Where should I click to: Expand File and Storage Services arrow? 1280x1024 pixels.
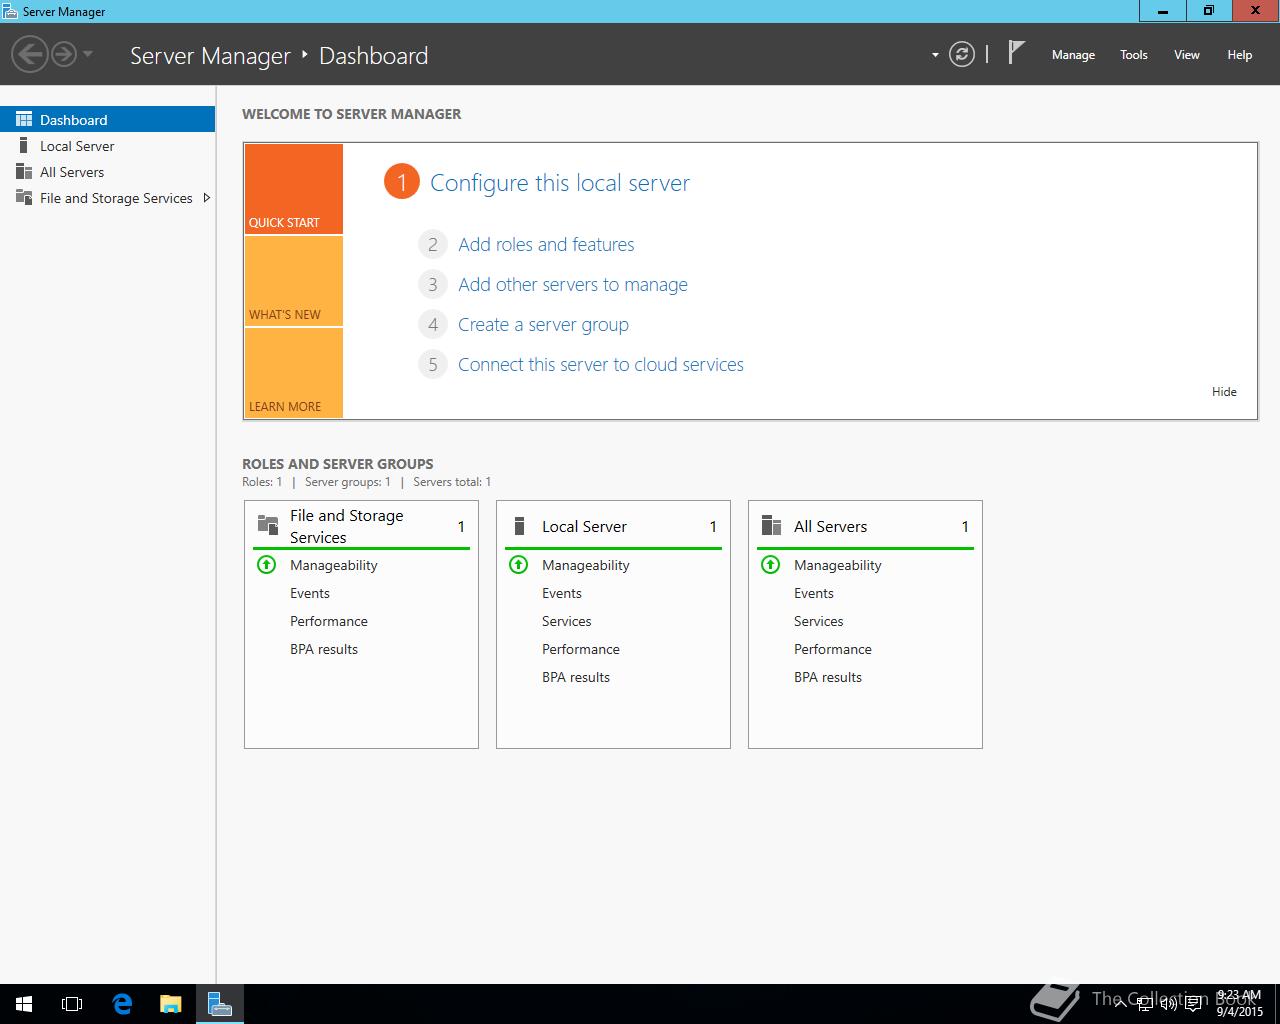coord(206,198)
